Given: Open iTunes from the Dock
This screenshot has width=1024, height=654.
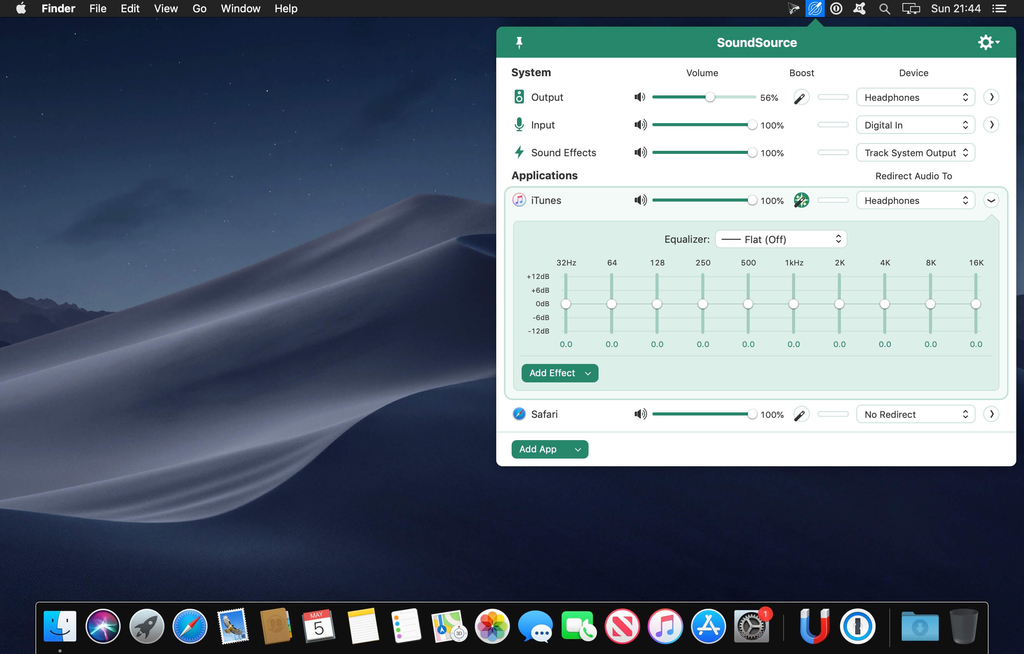Looking at the screenshot, I should (x=665, y=626).
